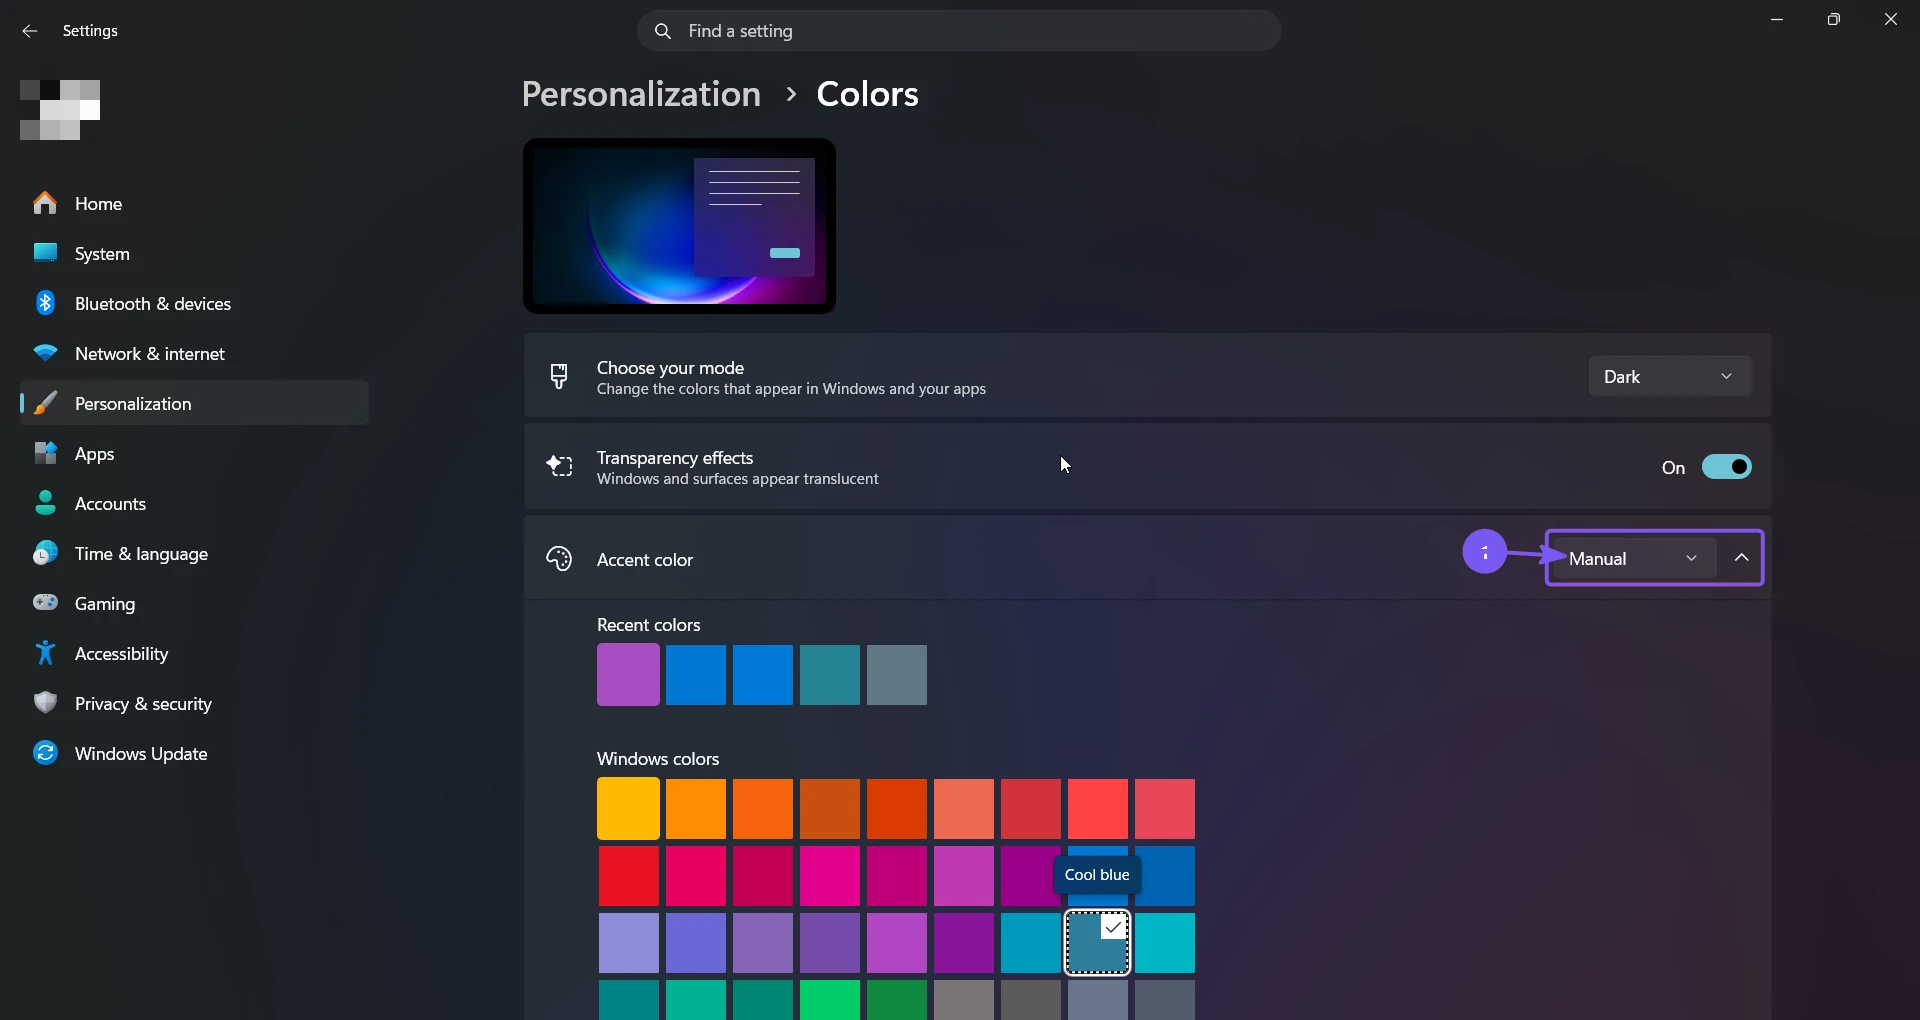Click the Accounts person icon
1920x1020 pixels.
pos(45,503)
